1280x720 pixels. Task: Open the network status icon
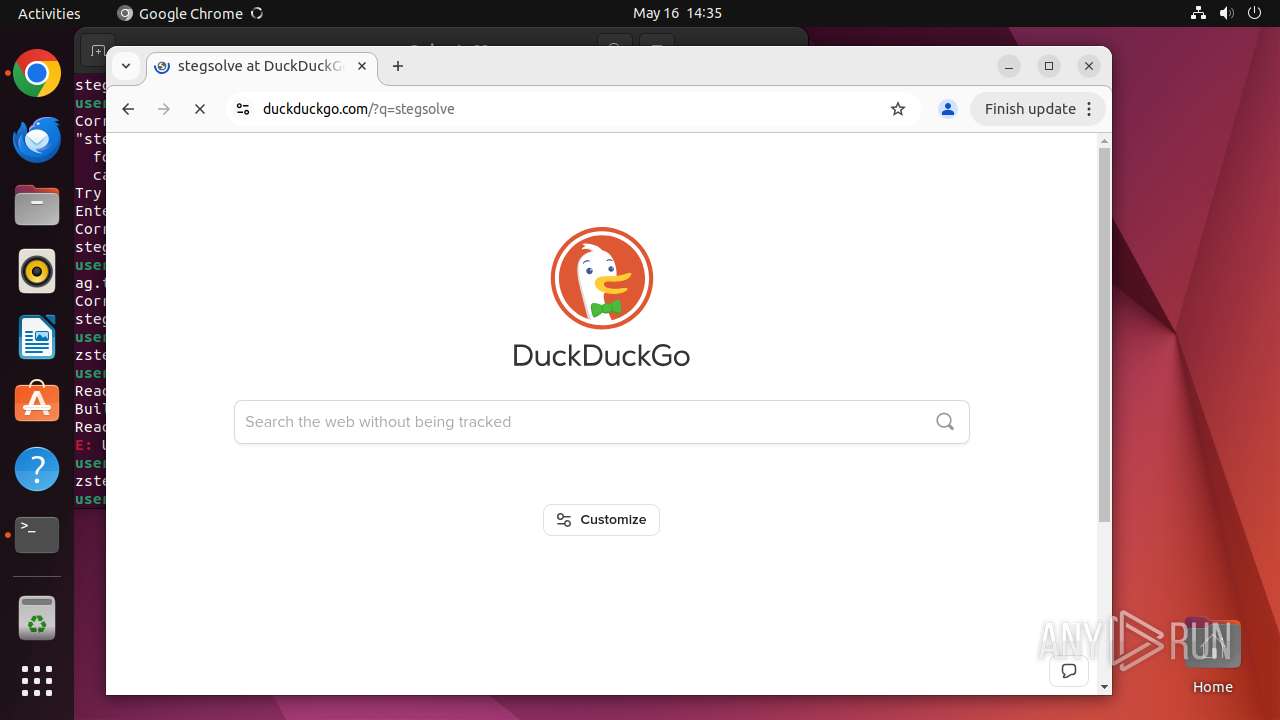click(x=1198, y=13)
